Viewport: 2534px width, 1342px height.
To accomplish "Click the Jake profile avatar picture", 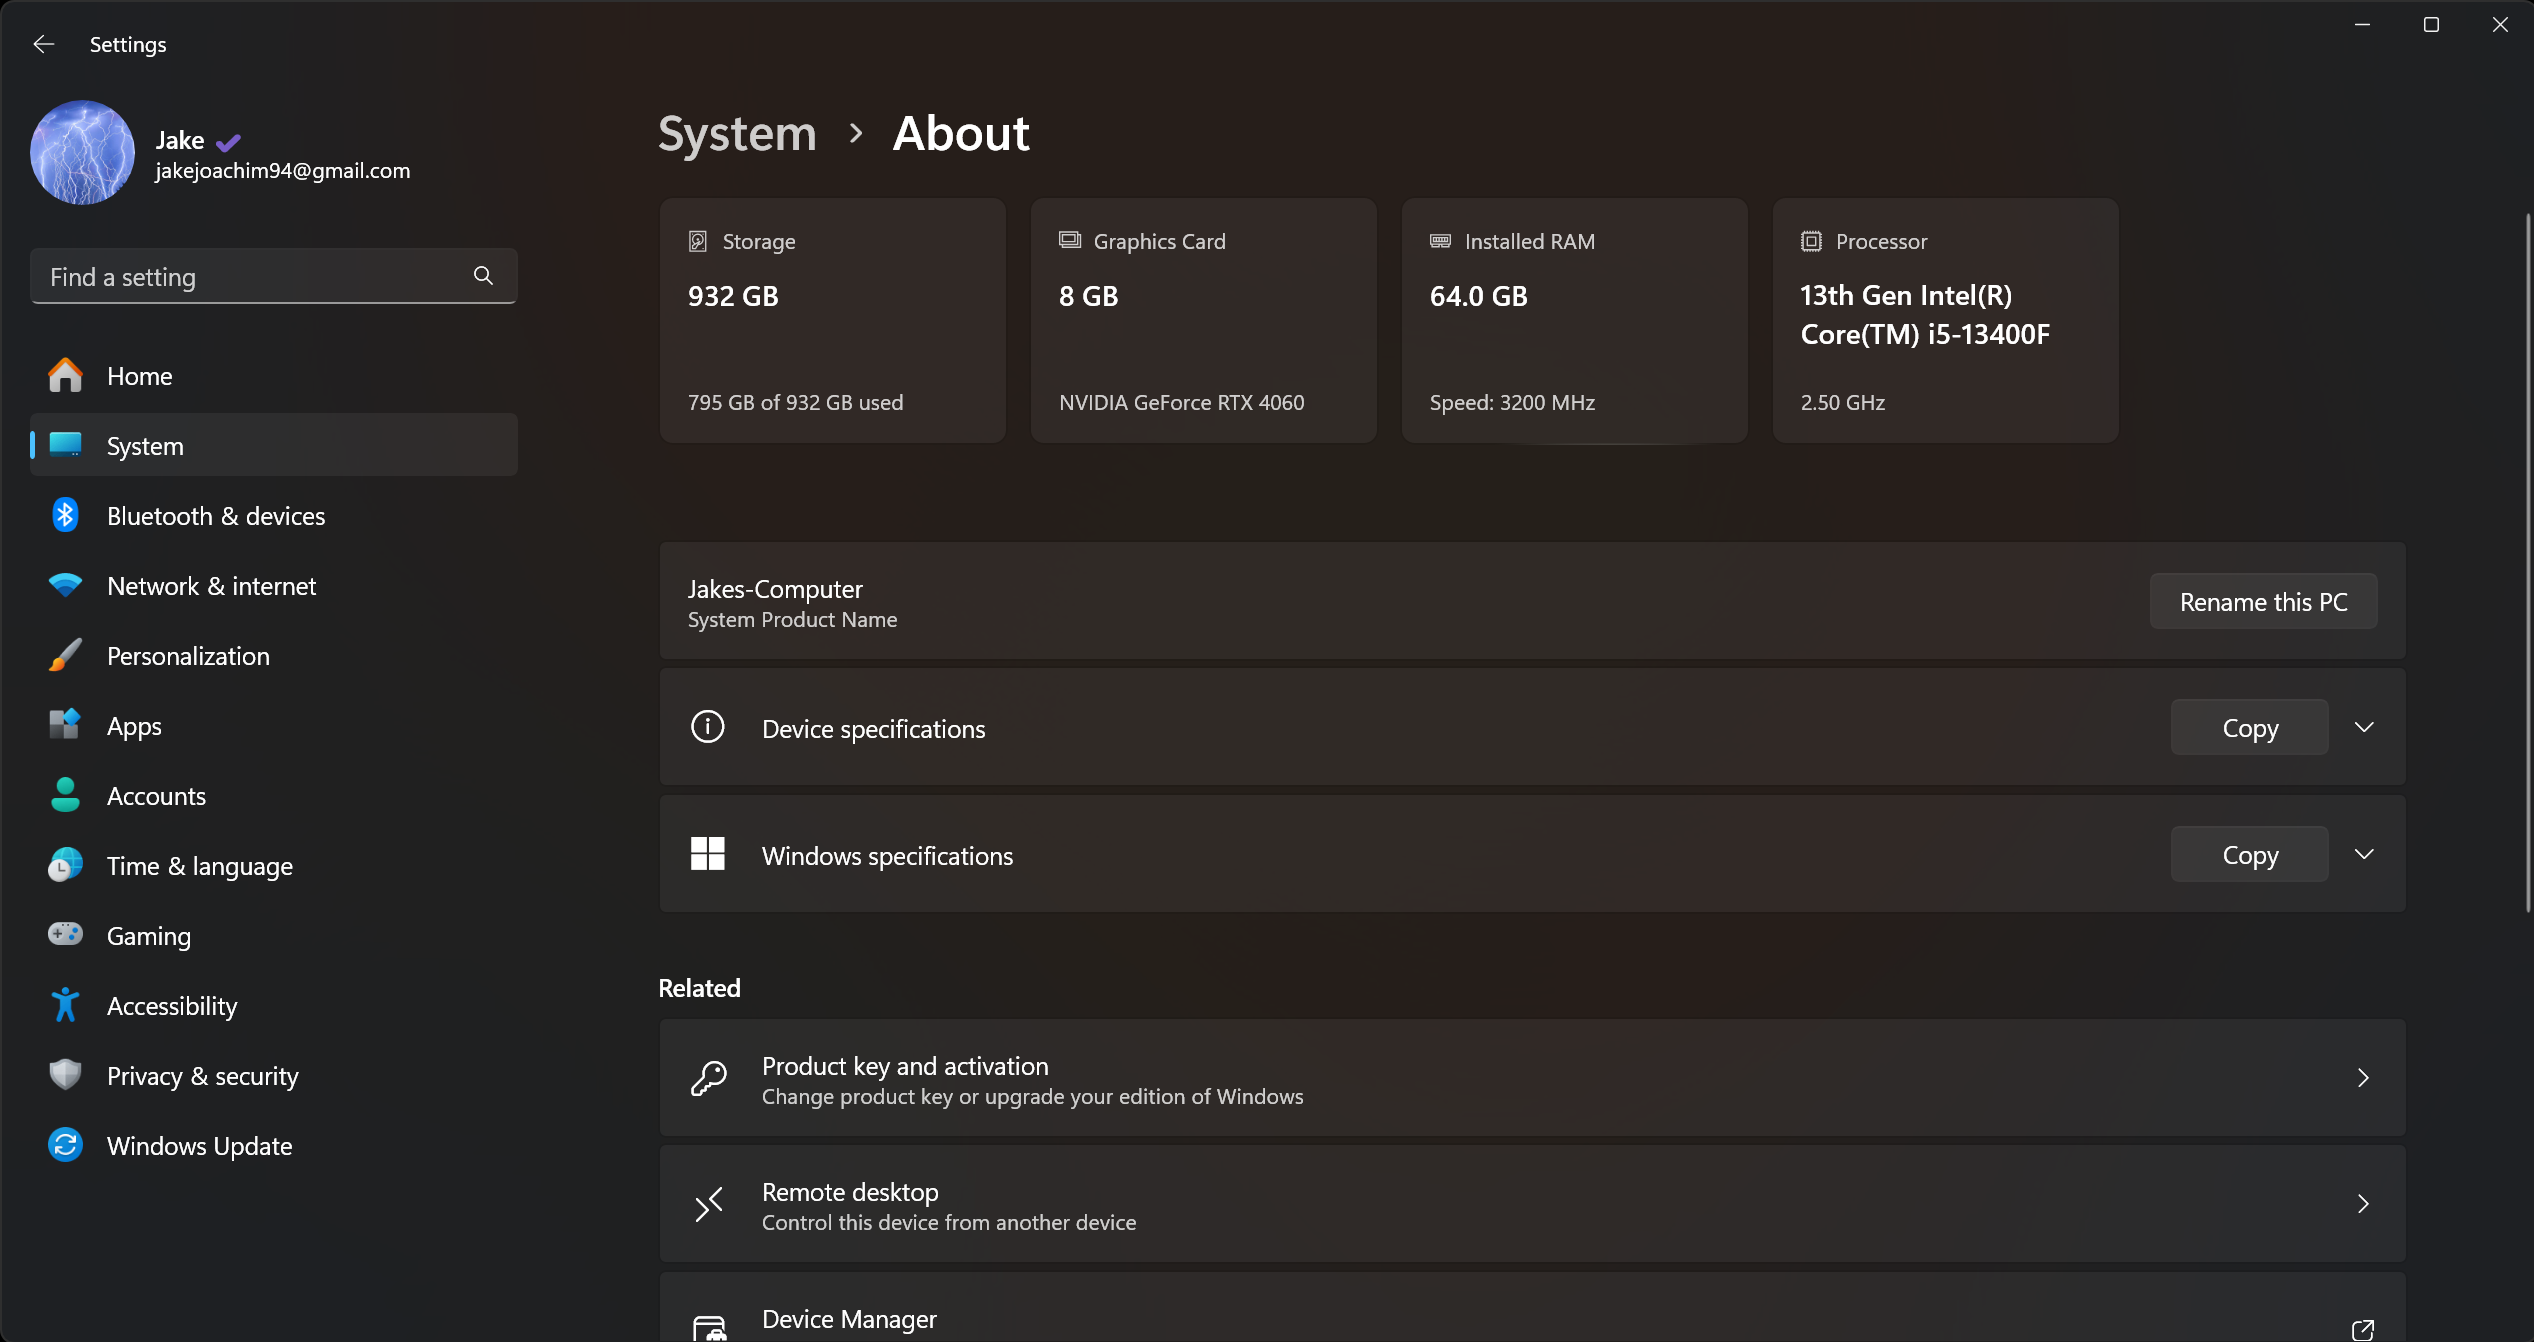I will tap(82, 153).
